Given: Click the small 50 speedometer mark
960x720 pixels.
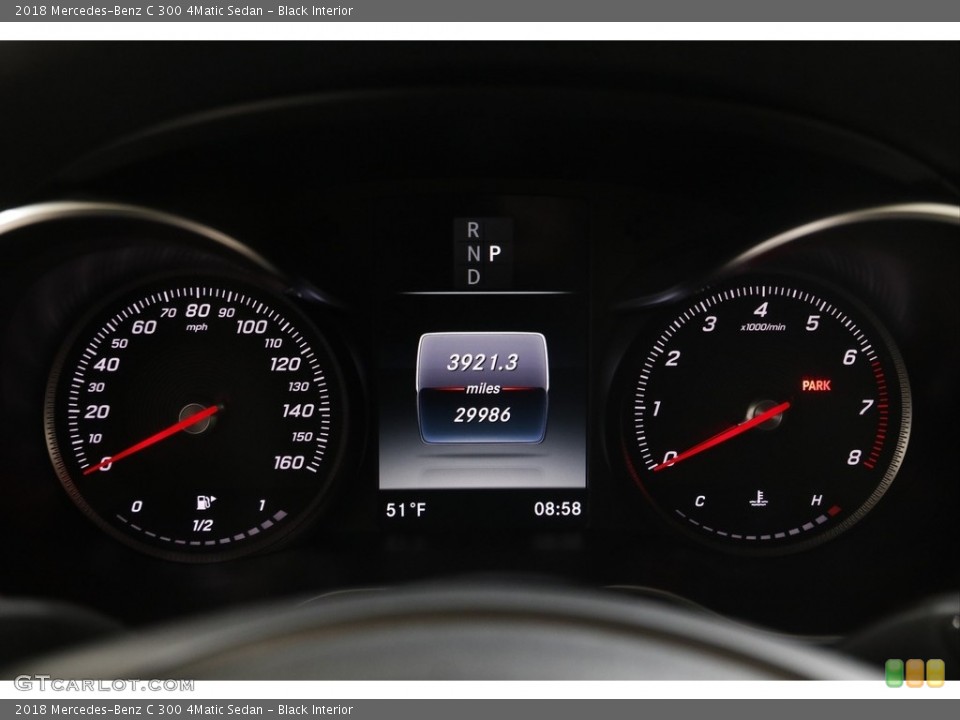Looking at the screenshot, I should [x=119, y=343].
